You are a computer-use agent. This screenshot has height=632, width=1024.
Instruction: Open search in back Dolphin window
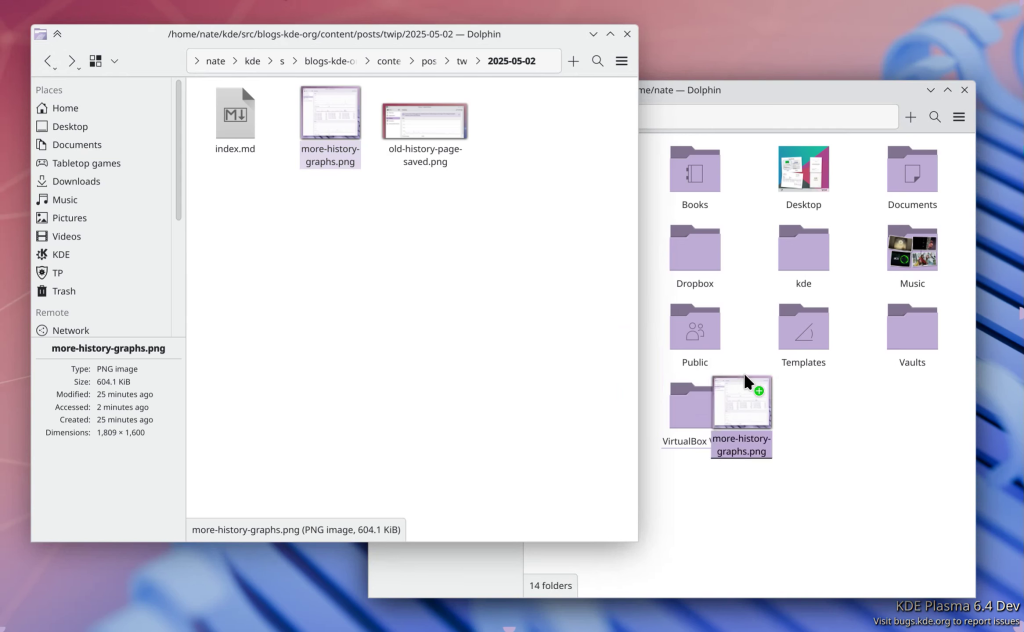pos(935,117)
